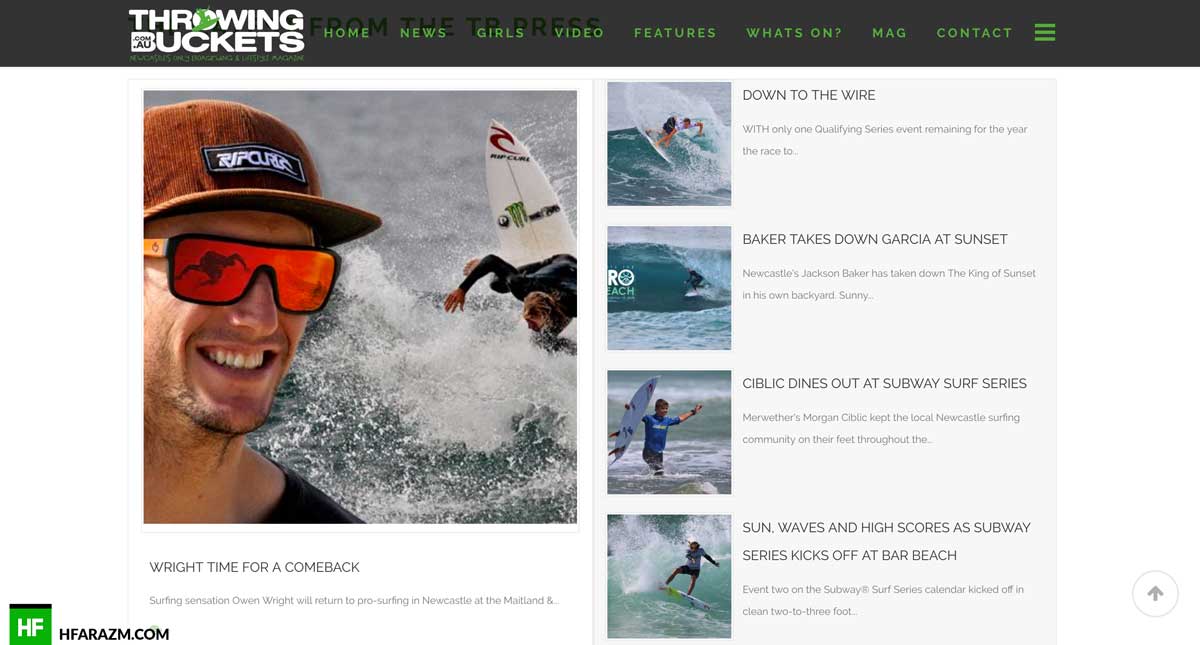Open the Features menu
This screenshot has width=1200, height=645.
click(675, 33)
